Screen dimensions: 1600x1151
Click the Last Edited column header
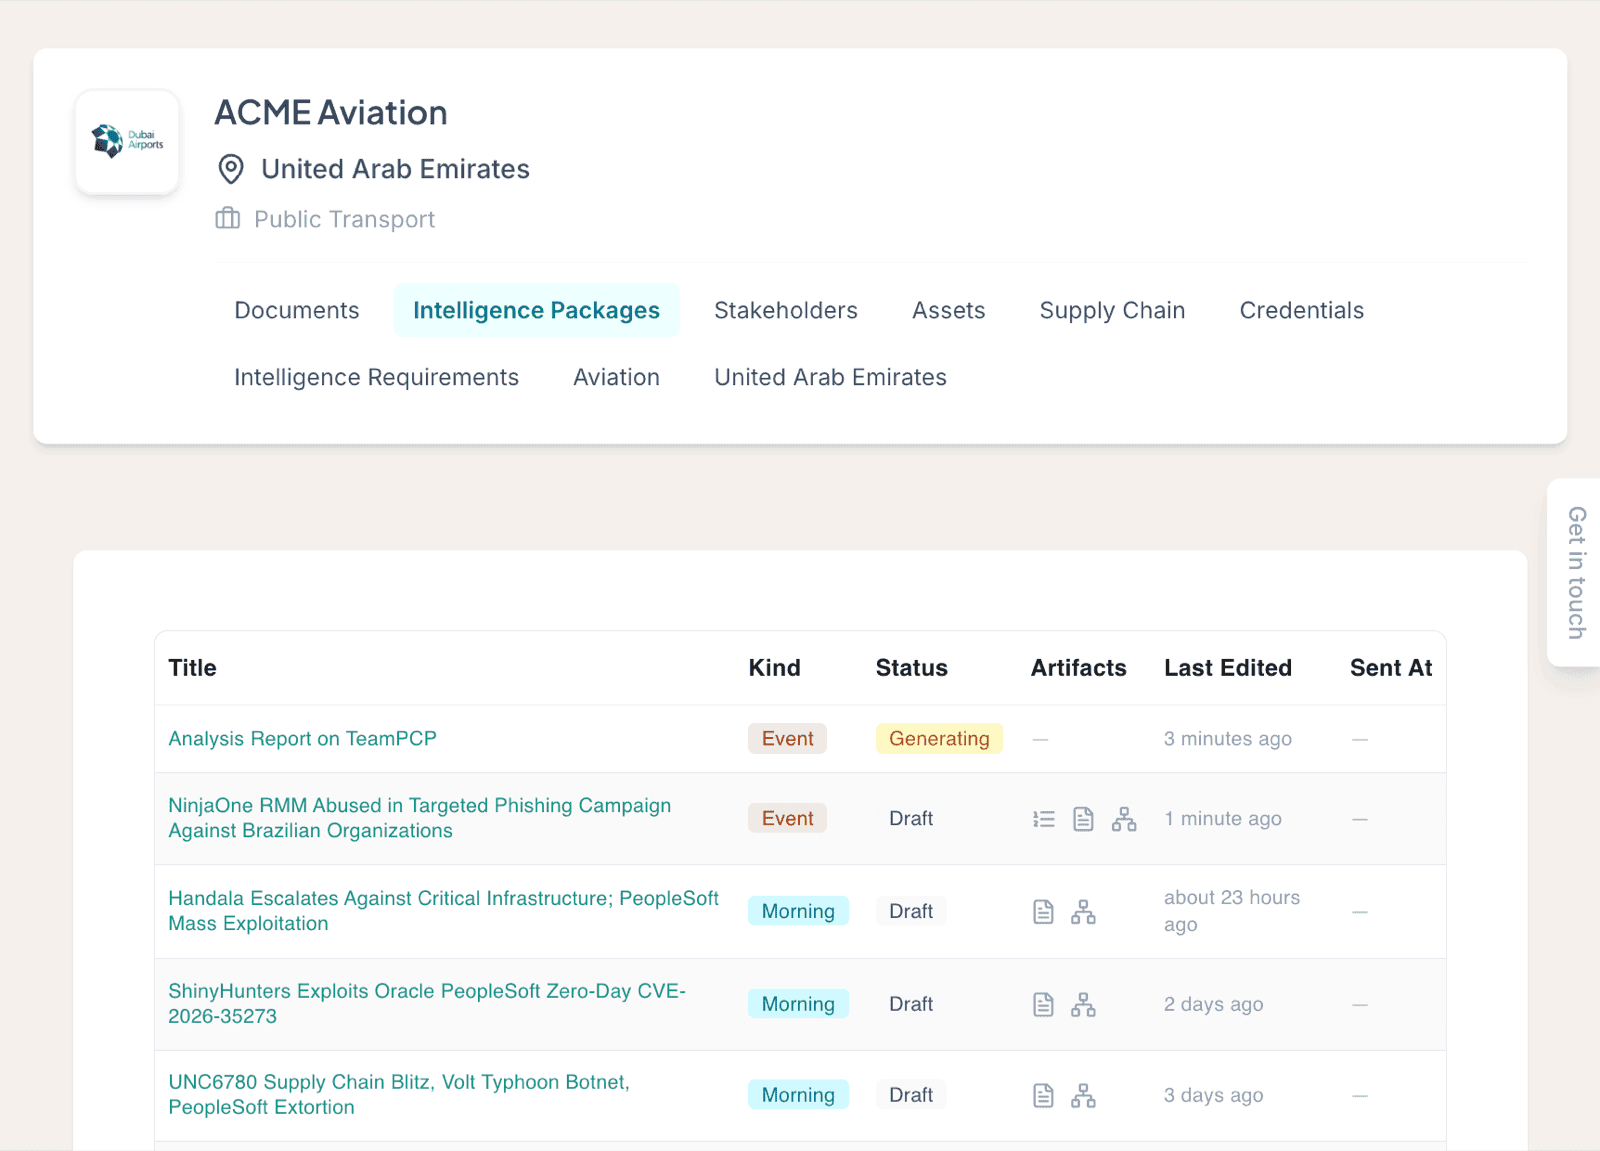[1228, 668]
